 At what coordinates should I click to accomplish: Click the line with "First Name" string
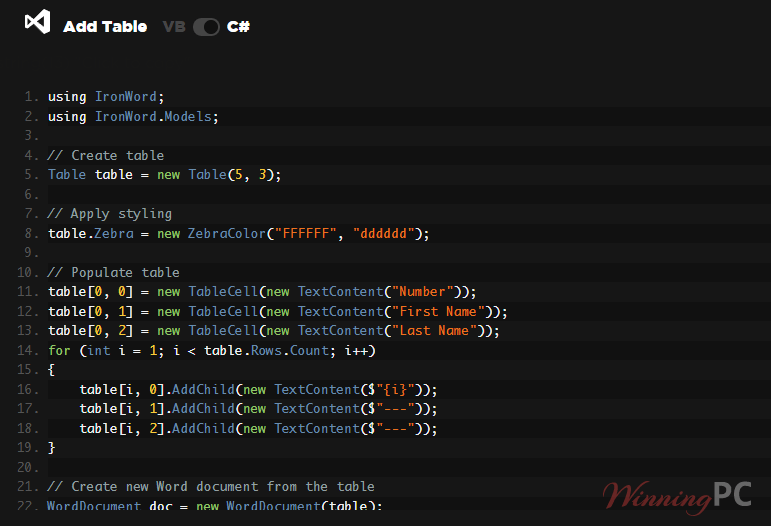pyautogui.click(x=278, y=312)
